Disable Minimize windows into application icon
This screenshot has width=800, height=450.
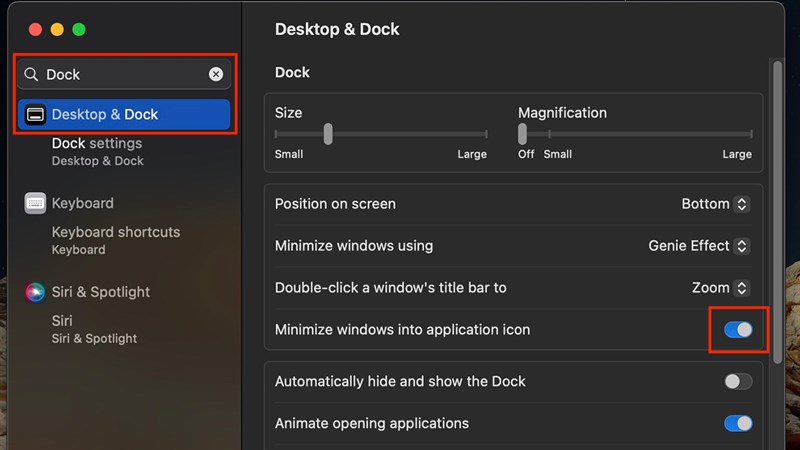tap(737, 330)
